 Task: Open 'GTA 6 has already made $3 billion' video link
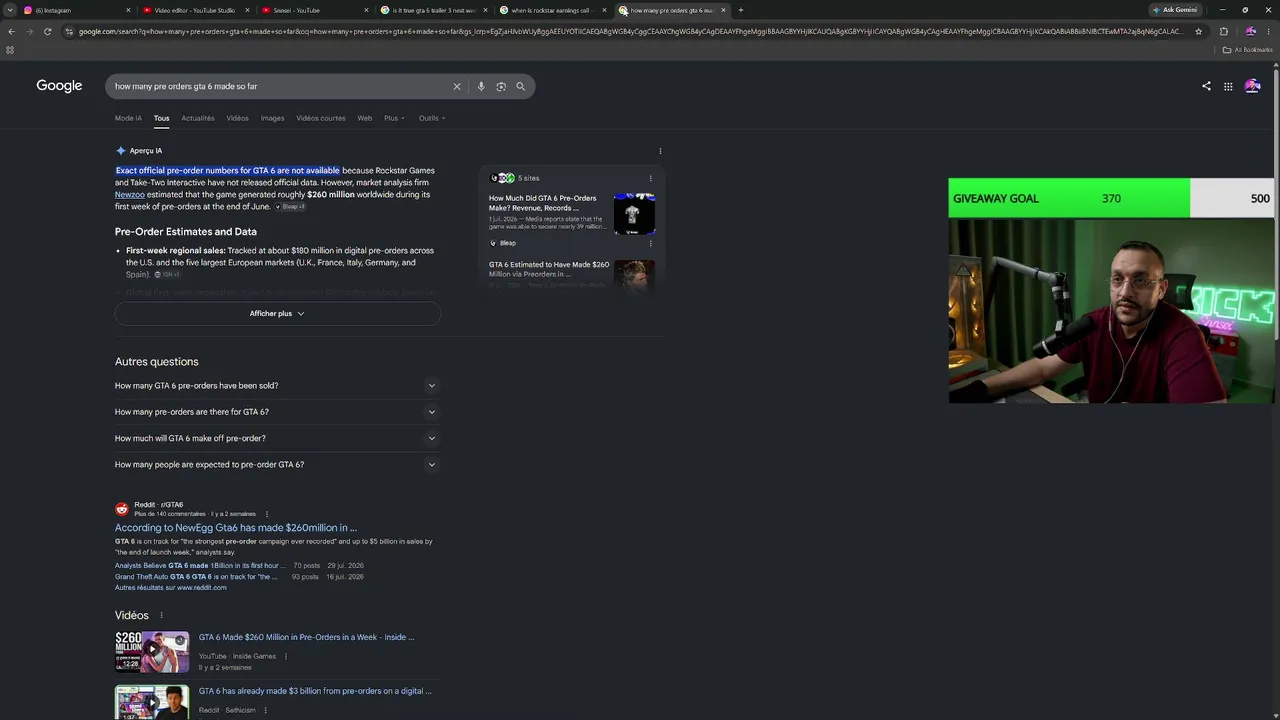click(315, 691)
